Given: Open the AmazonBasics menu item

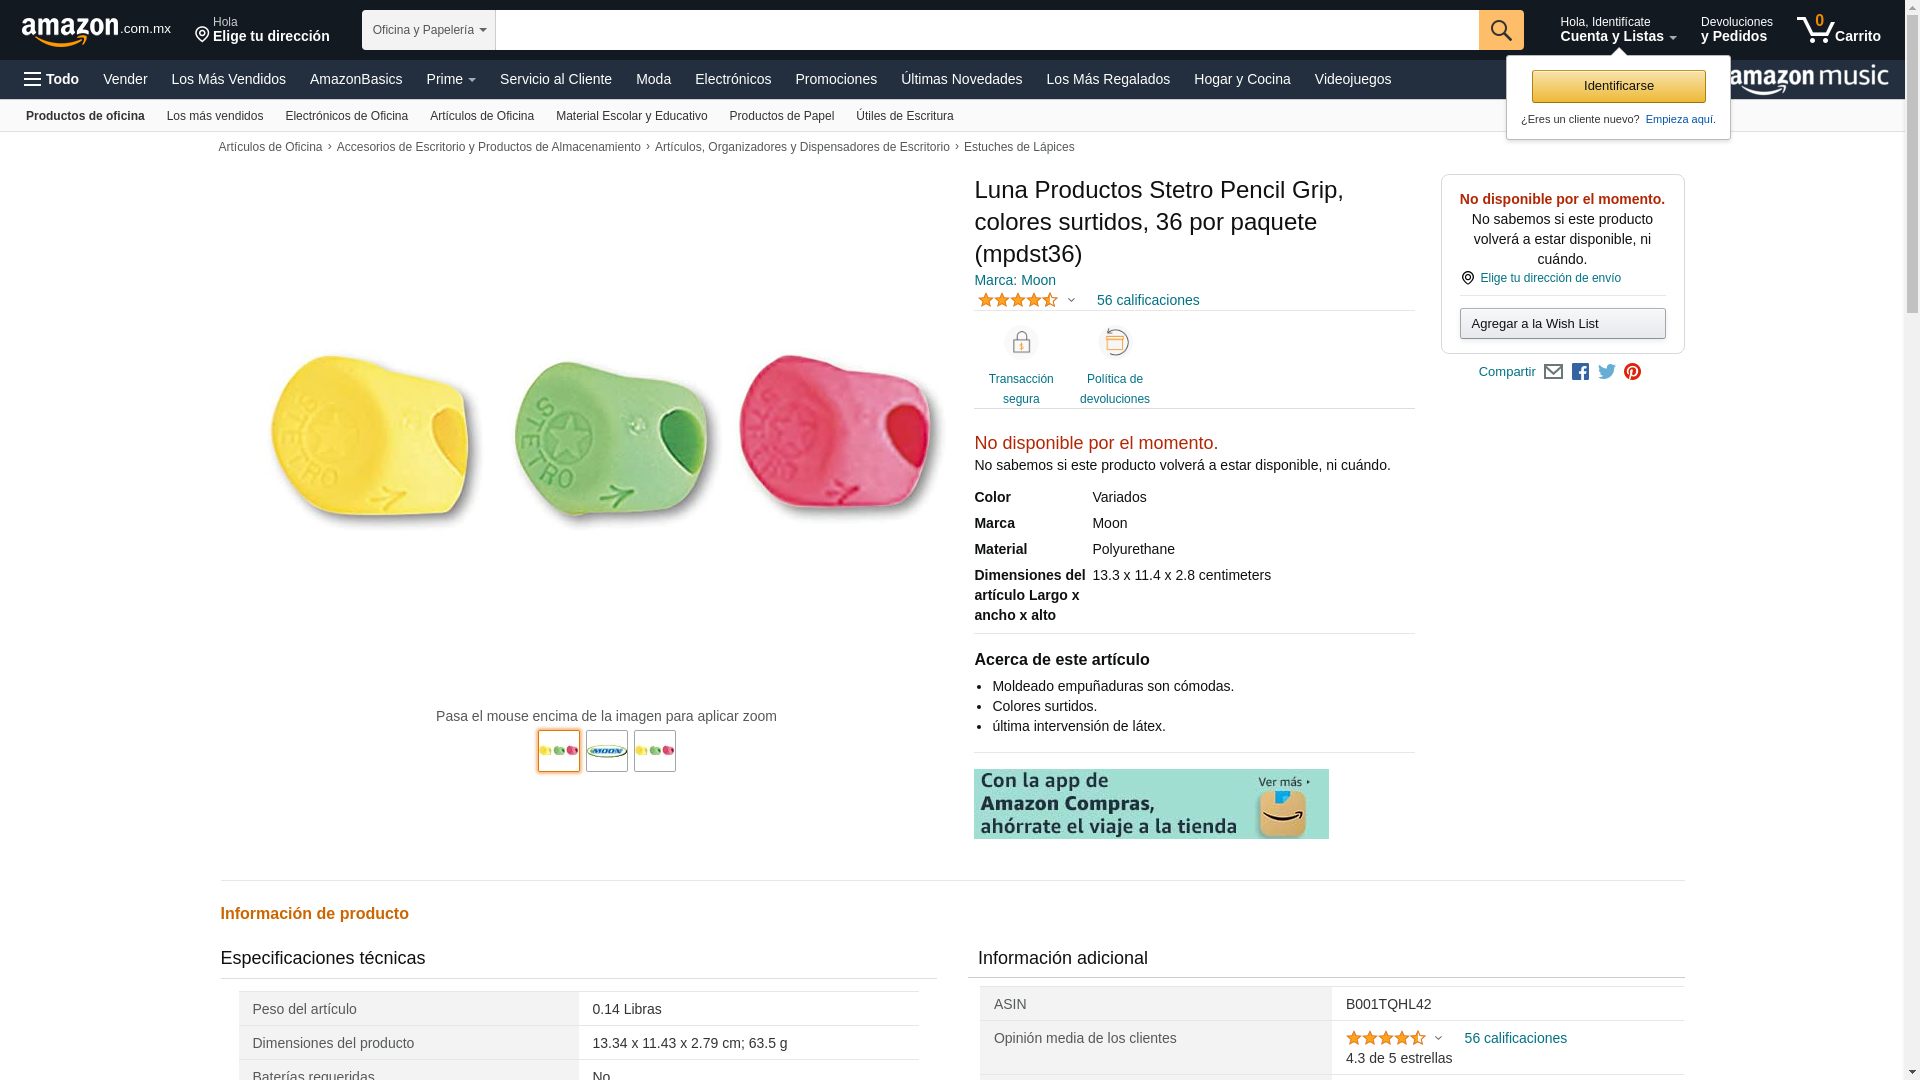Looking at the screenshot, I should [x=356, y=79].
